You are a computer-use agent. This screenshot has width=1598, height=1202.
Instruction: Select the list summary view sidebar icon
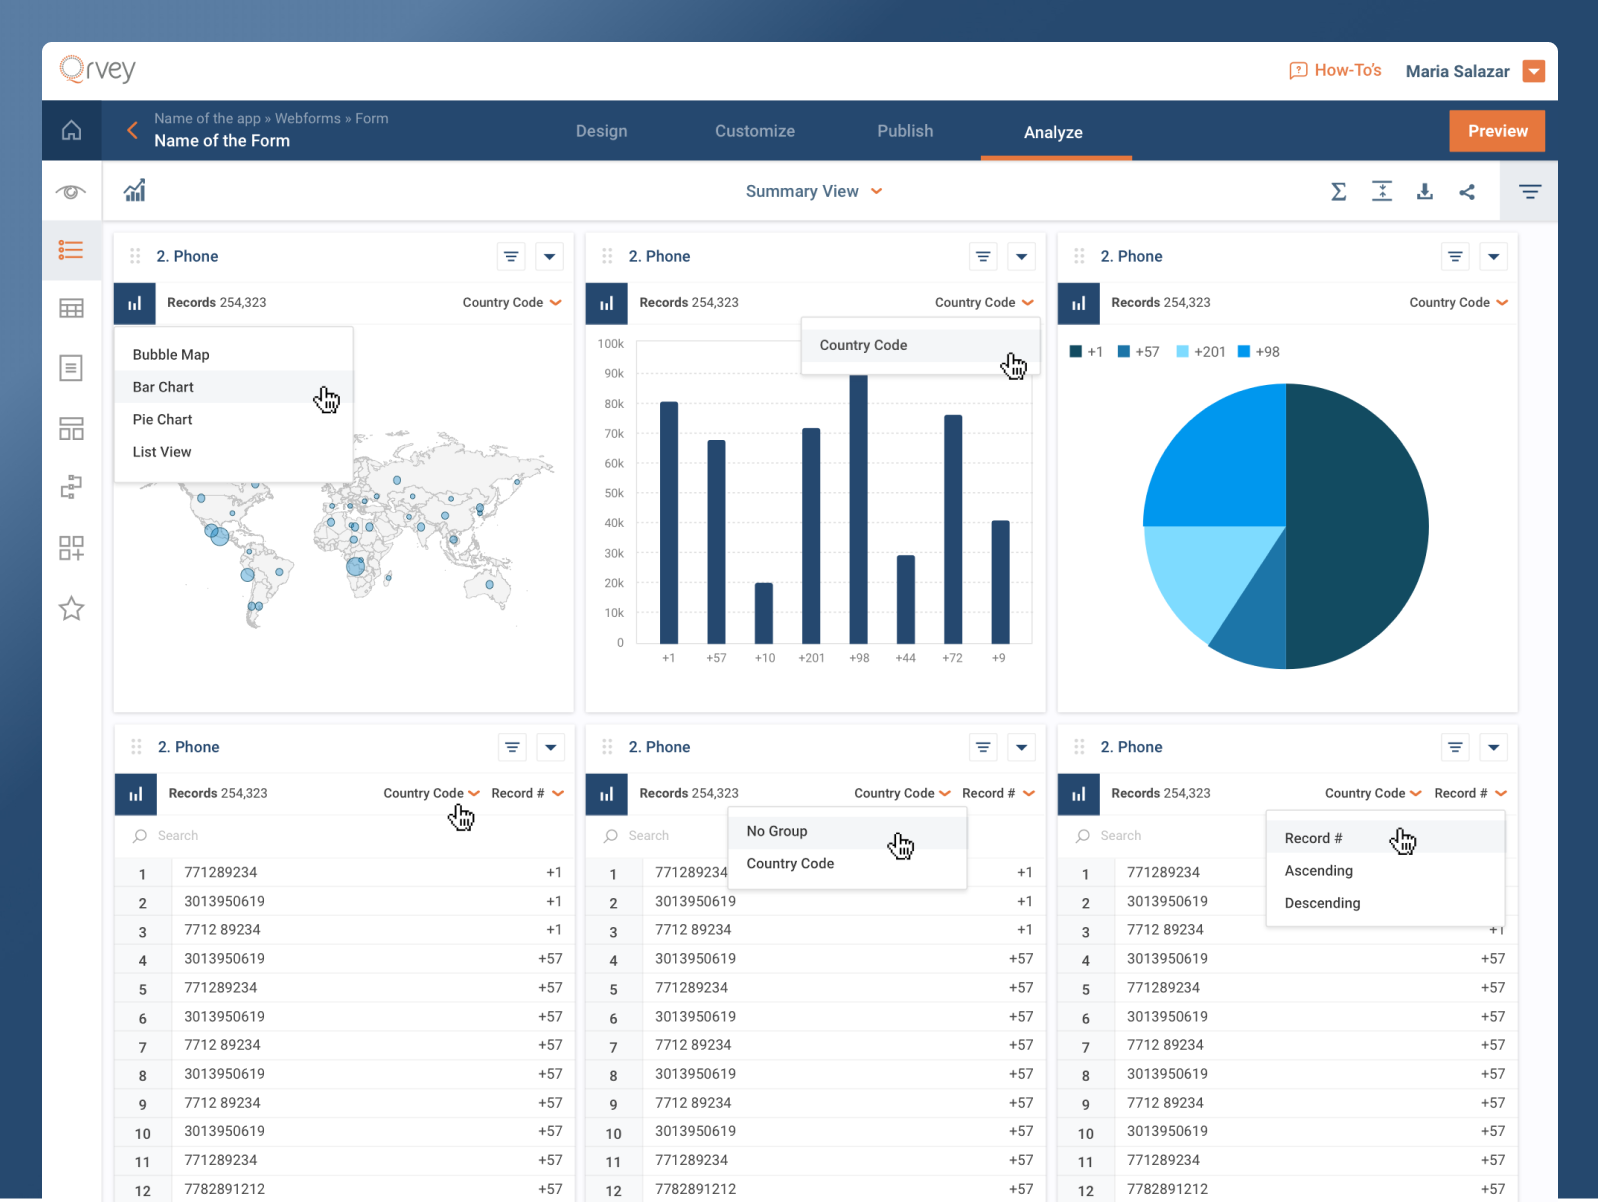click(71, 250)
